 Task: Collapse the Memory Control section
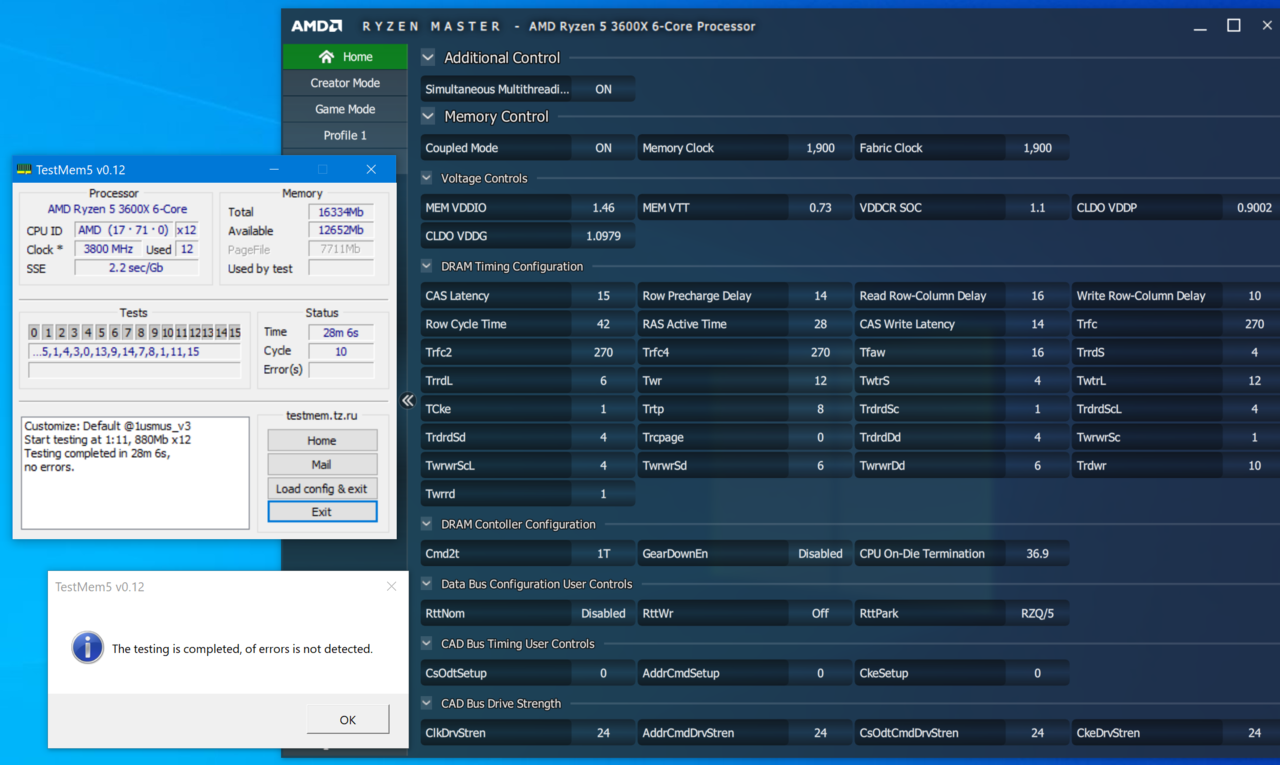(428, 116)
